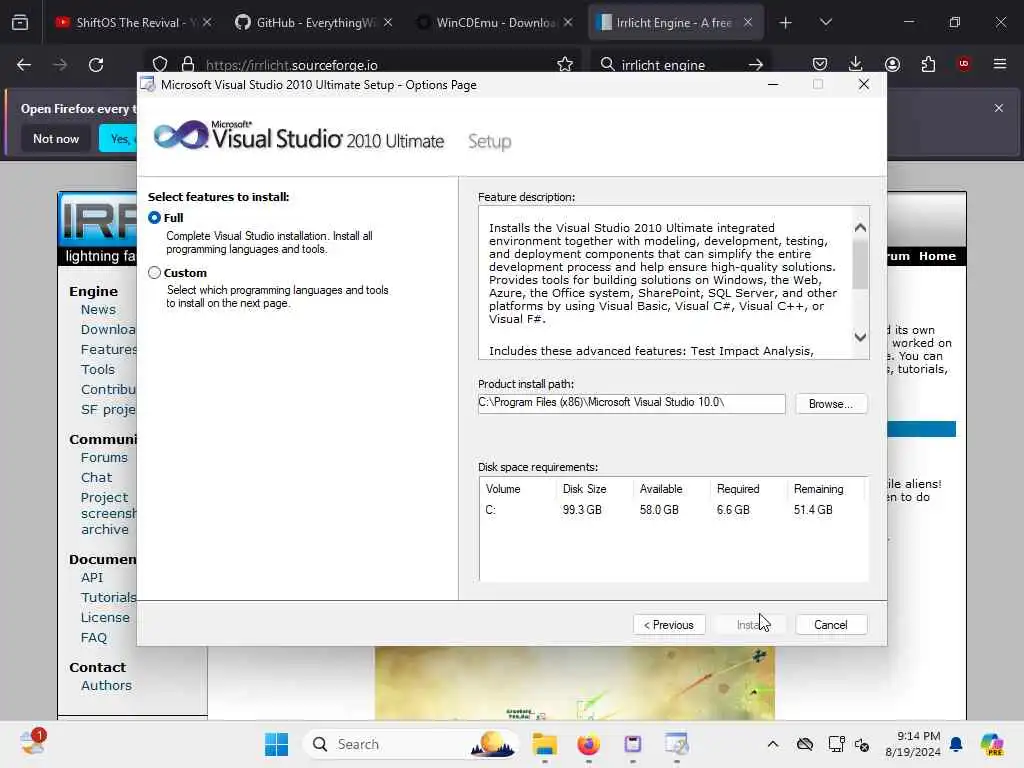Select the Custom installation radio button

click(154, 272)
